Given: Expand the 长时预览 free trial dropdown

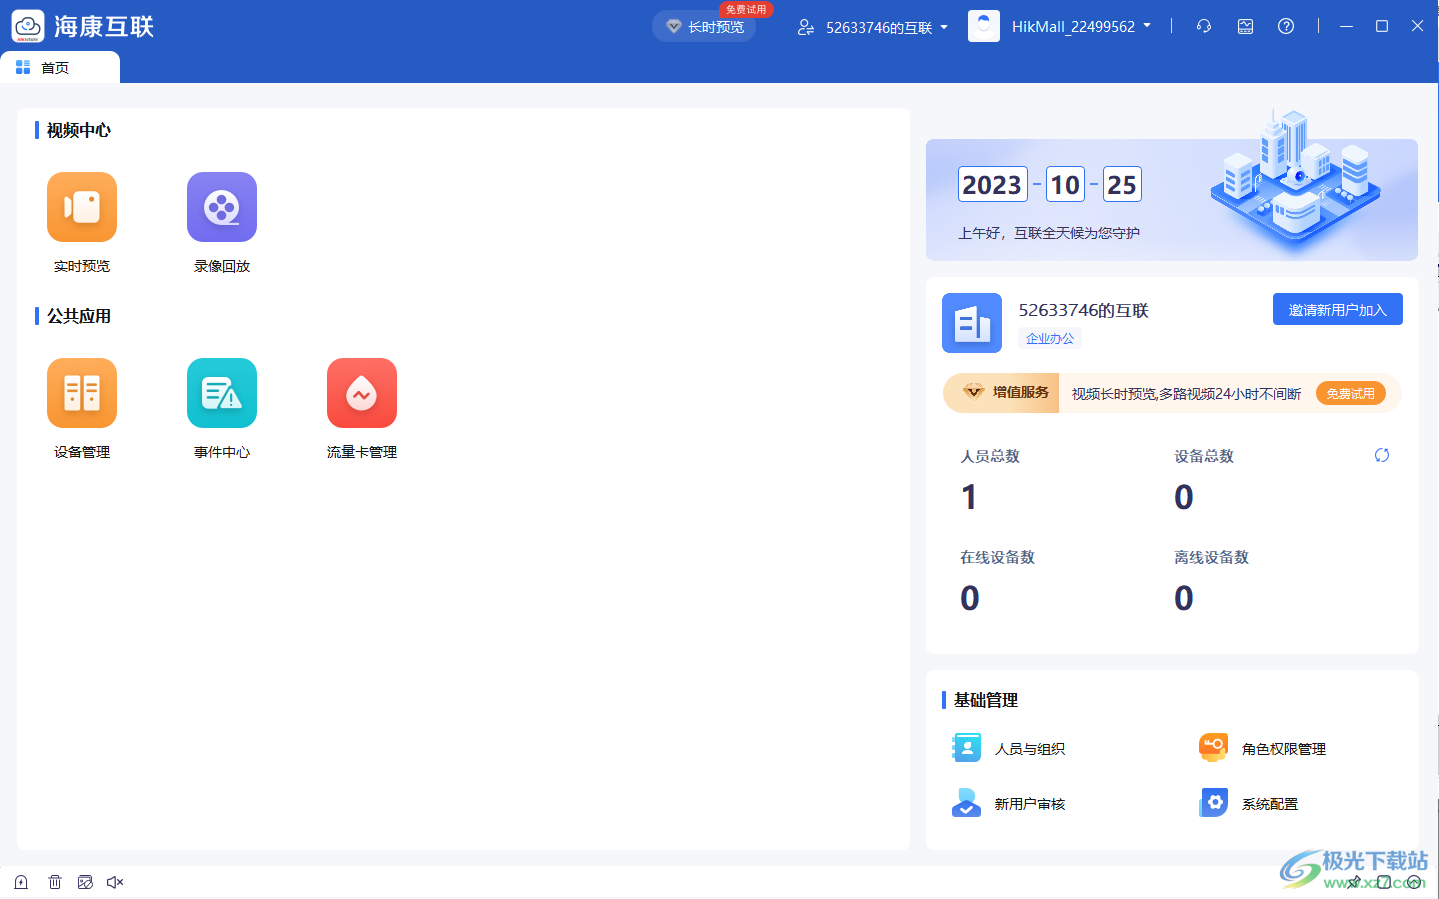Looking at the screenshot, I should pos(704,27).
